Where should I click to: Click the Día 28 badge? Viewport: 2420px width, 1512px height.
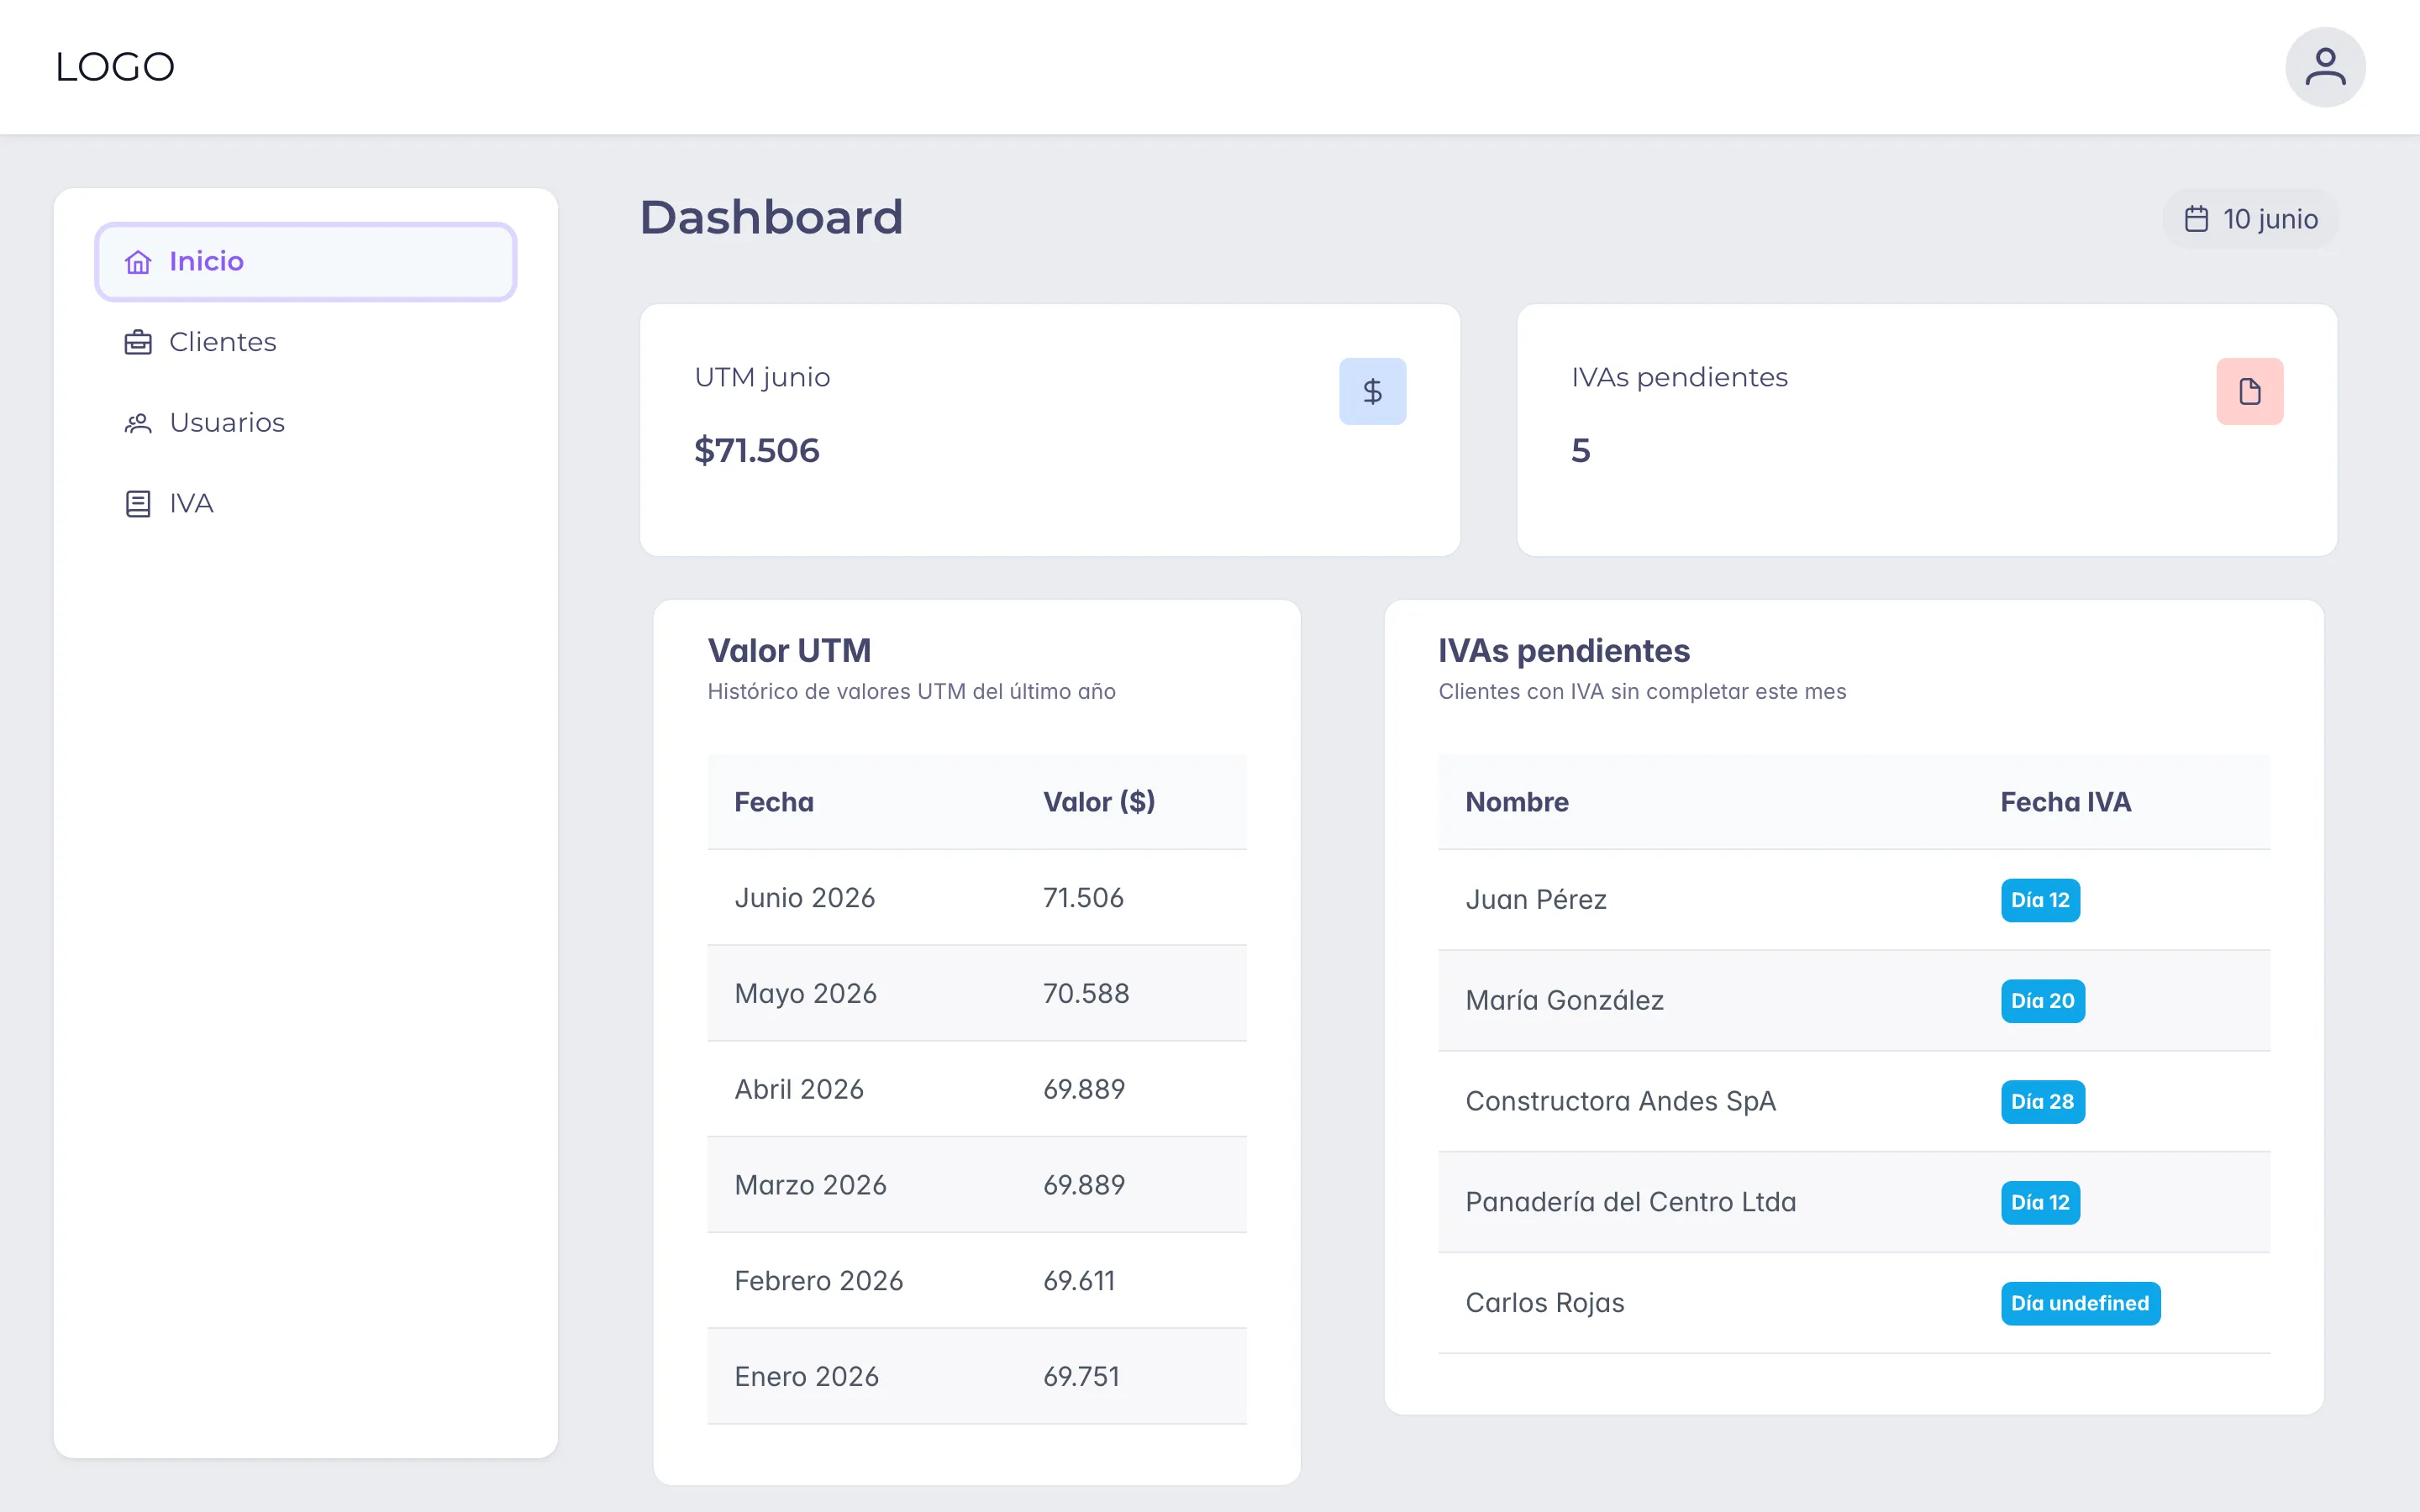[x=2042, y=1102]
